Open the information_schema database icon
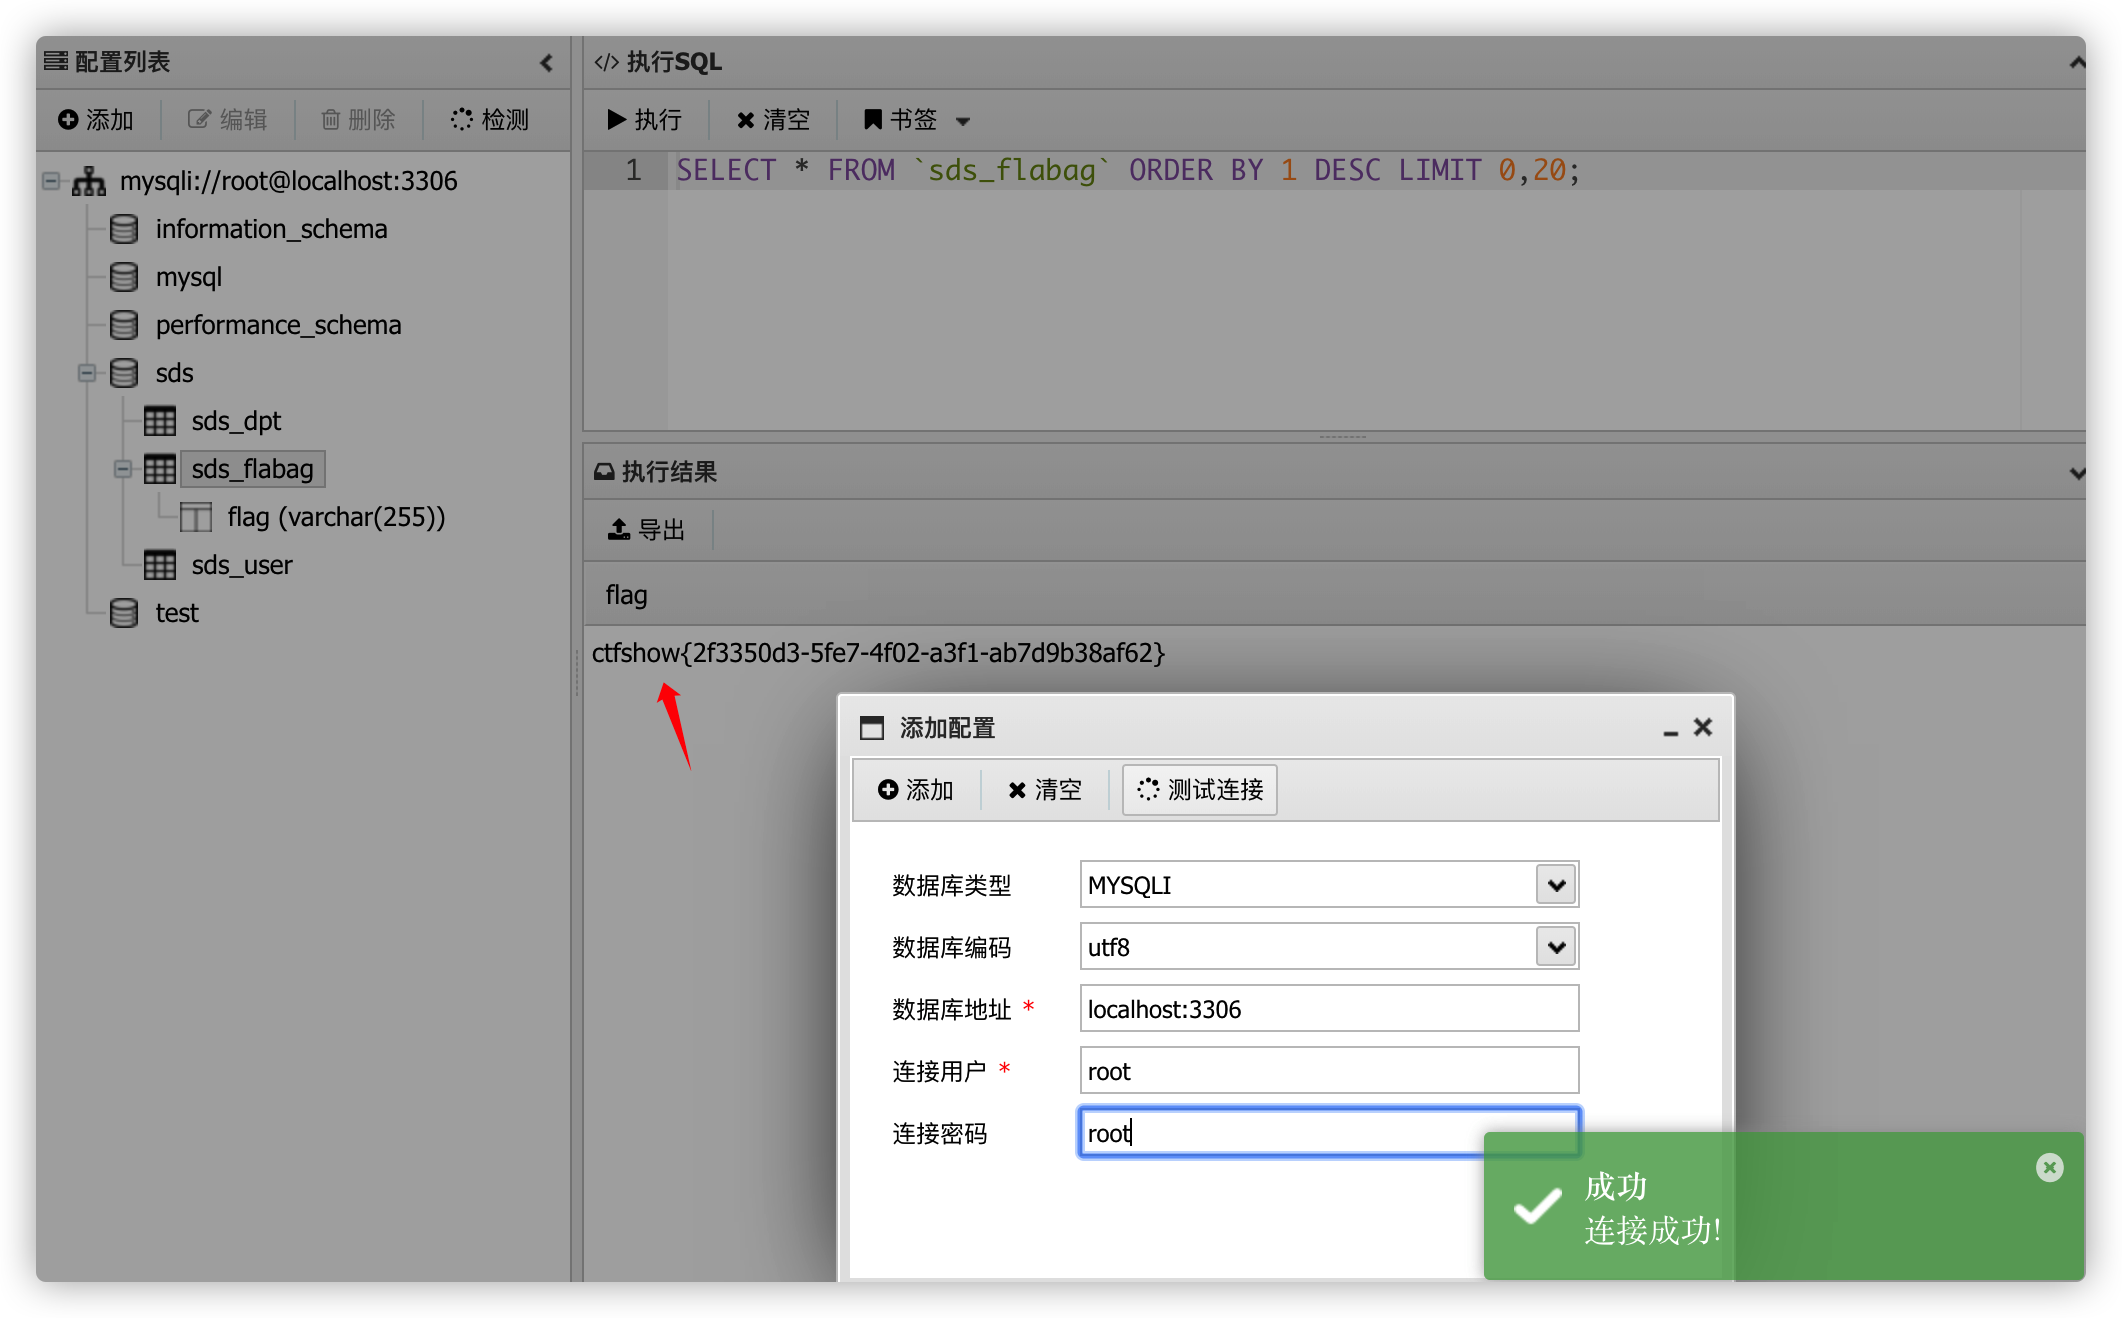Image resolution: width=2122 pixels, height=1318 pixels. coord(124,229)
